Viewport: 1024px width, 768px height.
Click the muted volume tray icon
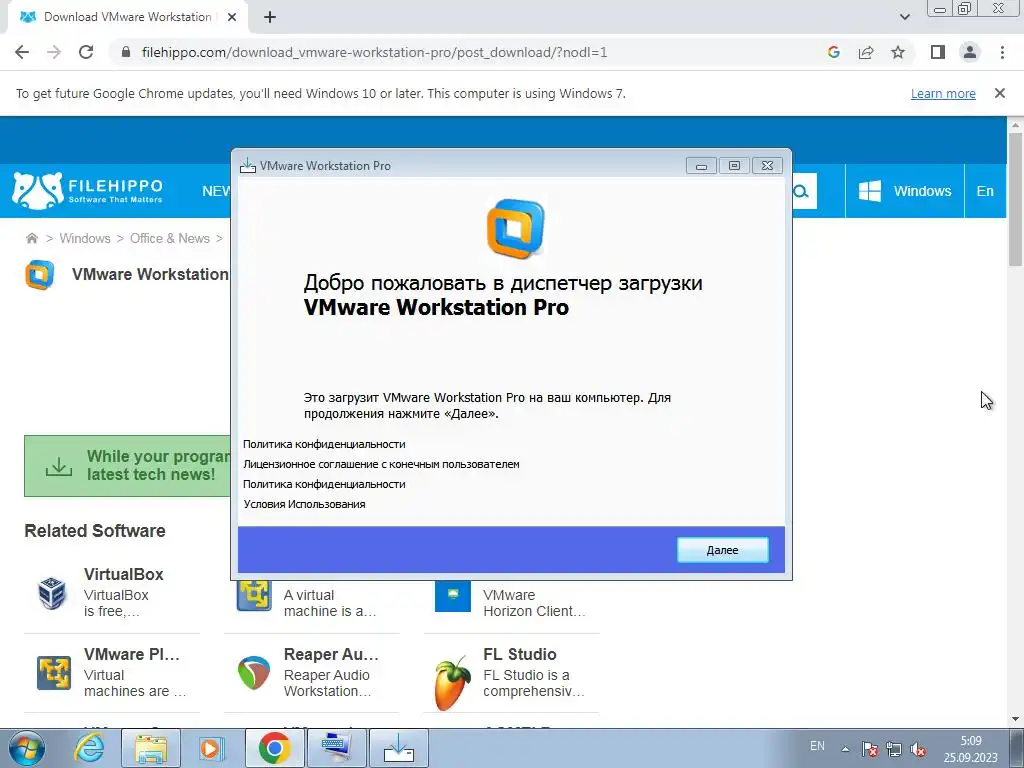[x=918, y=748]
